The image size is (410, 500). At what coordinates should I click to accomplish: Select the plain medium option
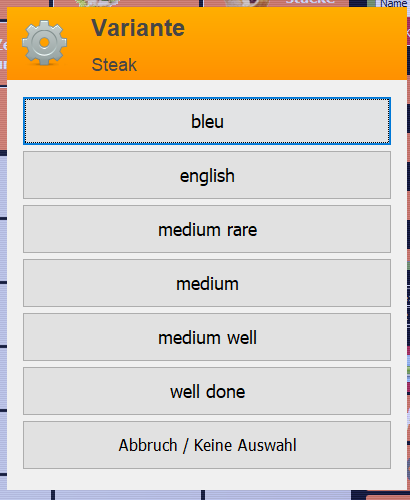point(207,283)
